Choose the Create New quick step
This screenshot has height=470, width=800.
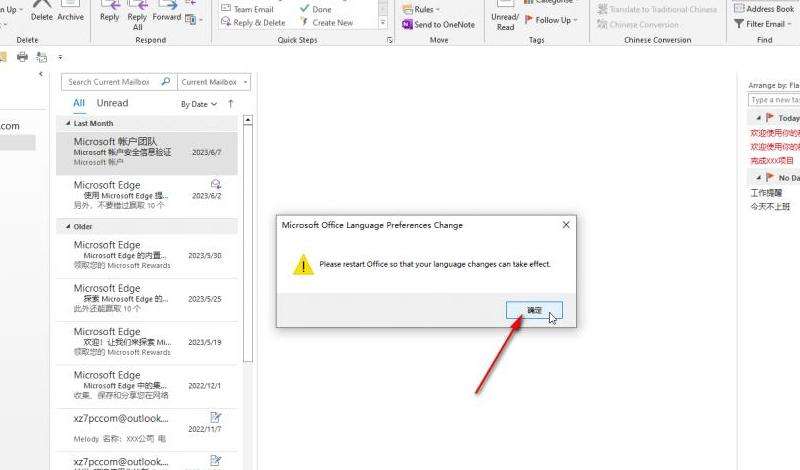[x=327, y=22]
